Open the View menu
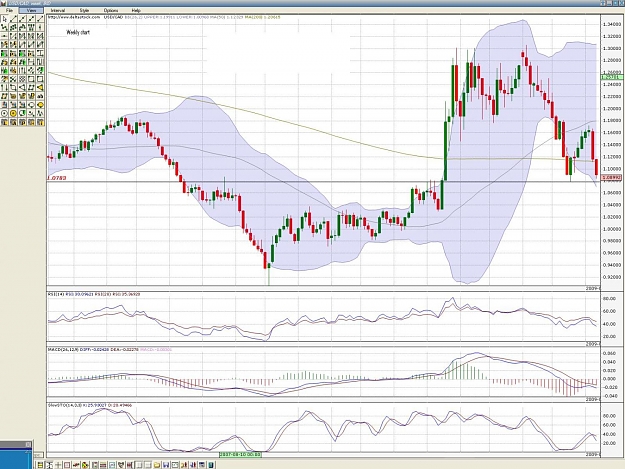 point(31,10)
